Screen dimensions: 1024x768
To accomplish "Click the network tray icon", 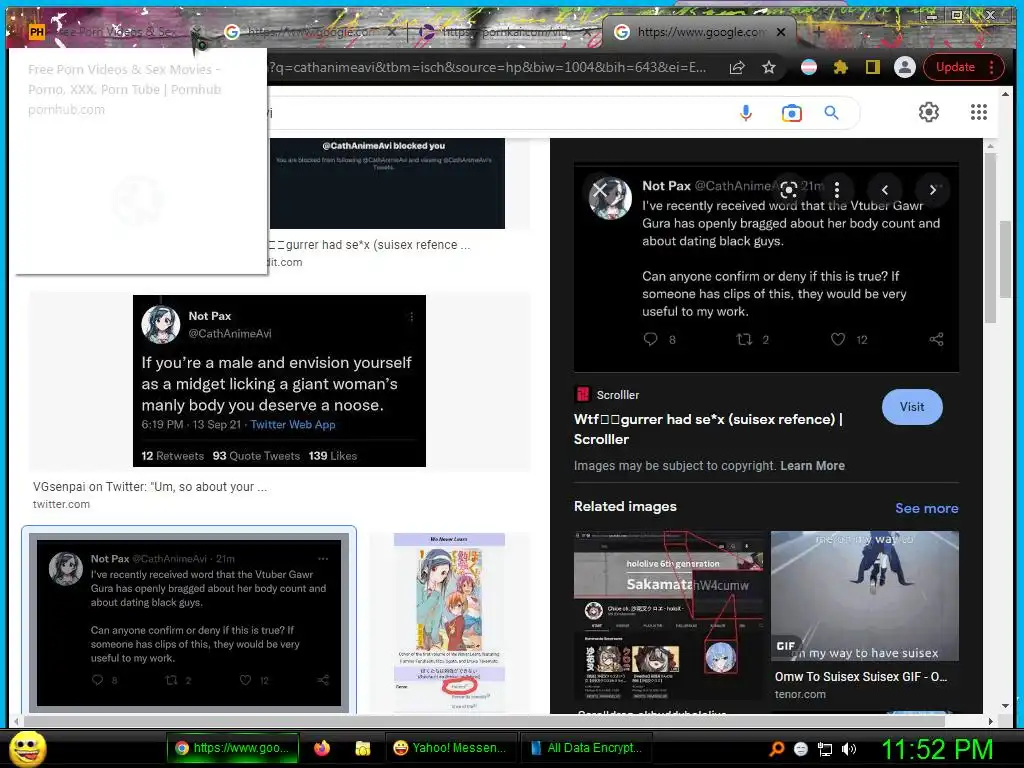I will (x=825, y=749).
